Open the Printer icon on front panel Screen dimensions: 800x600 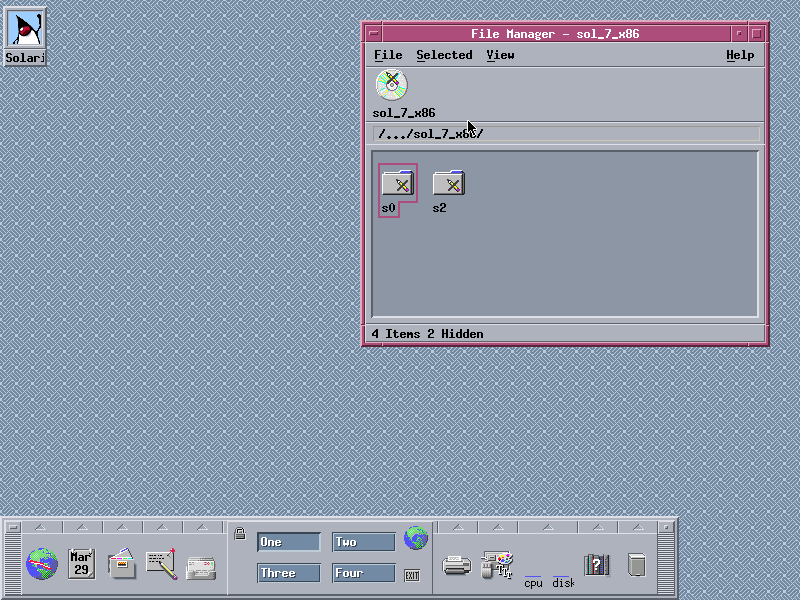click(457, 566)
